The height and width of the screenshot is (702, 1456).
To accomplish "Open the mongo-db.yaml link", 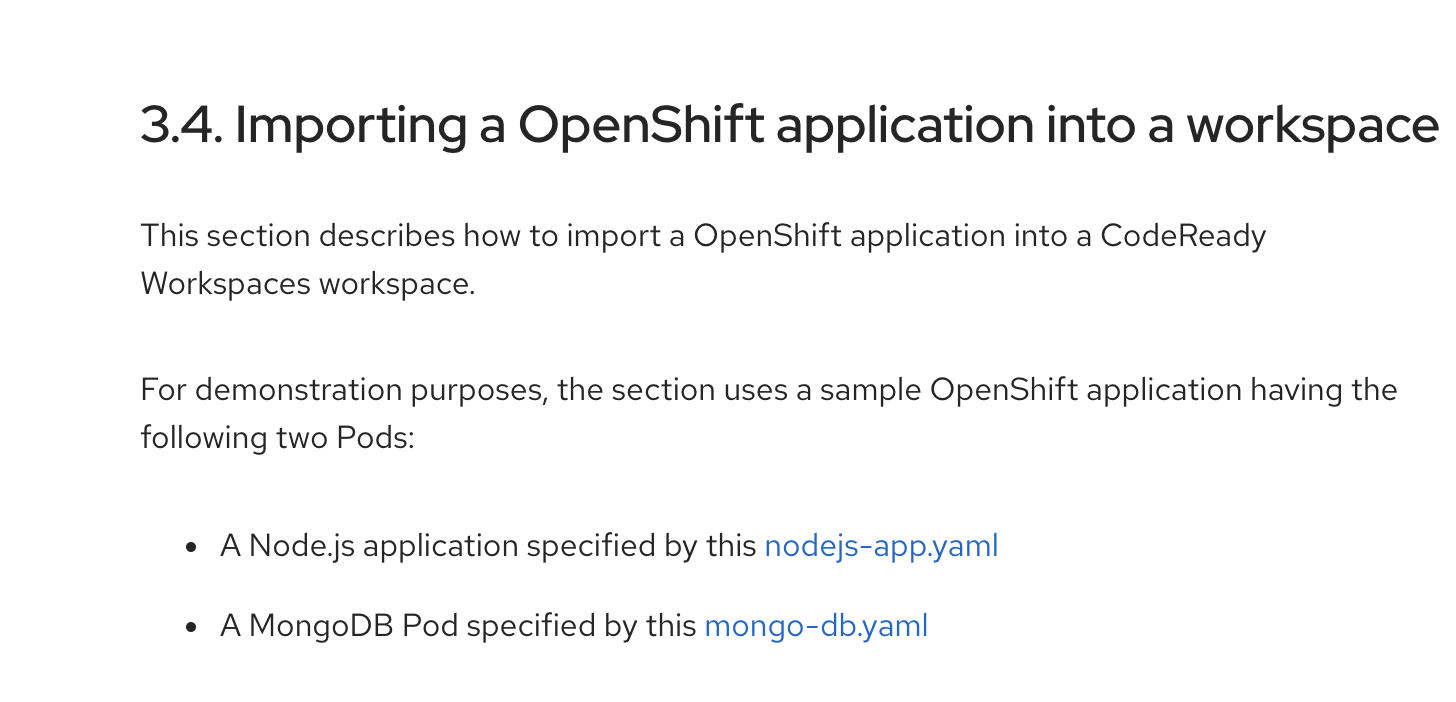I will pyautogui.click(x=816, y=626).
